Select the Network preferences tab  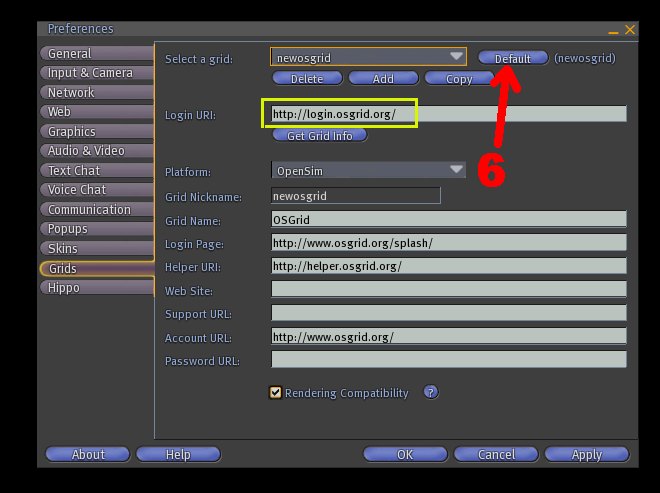(x=95, y=92)
